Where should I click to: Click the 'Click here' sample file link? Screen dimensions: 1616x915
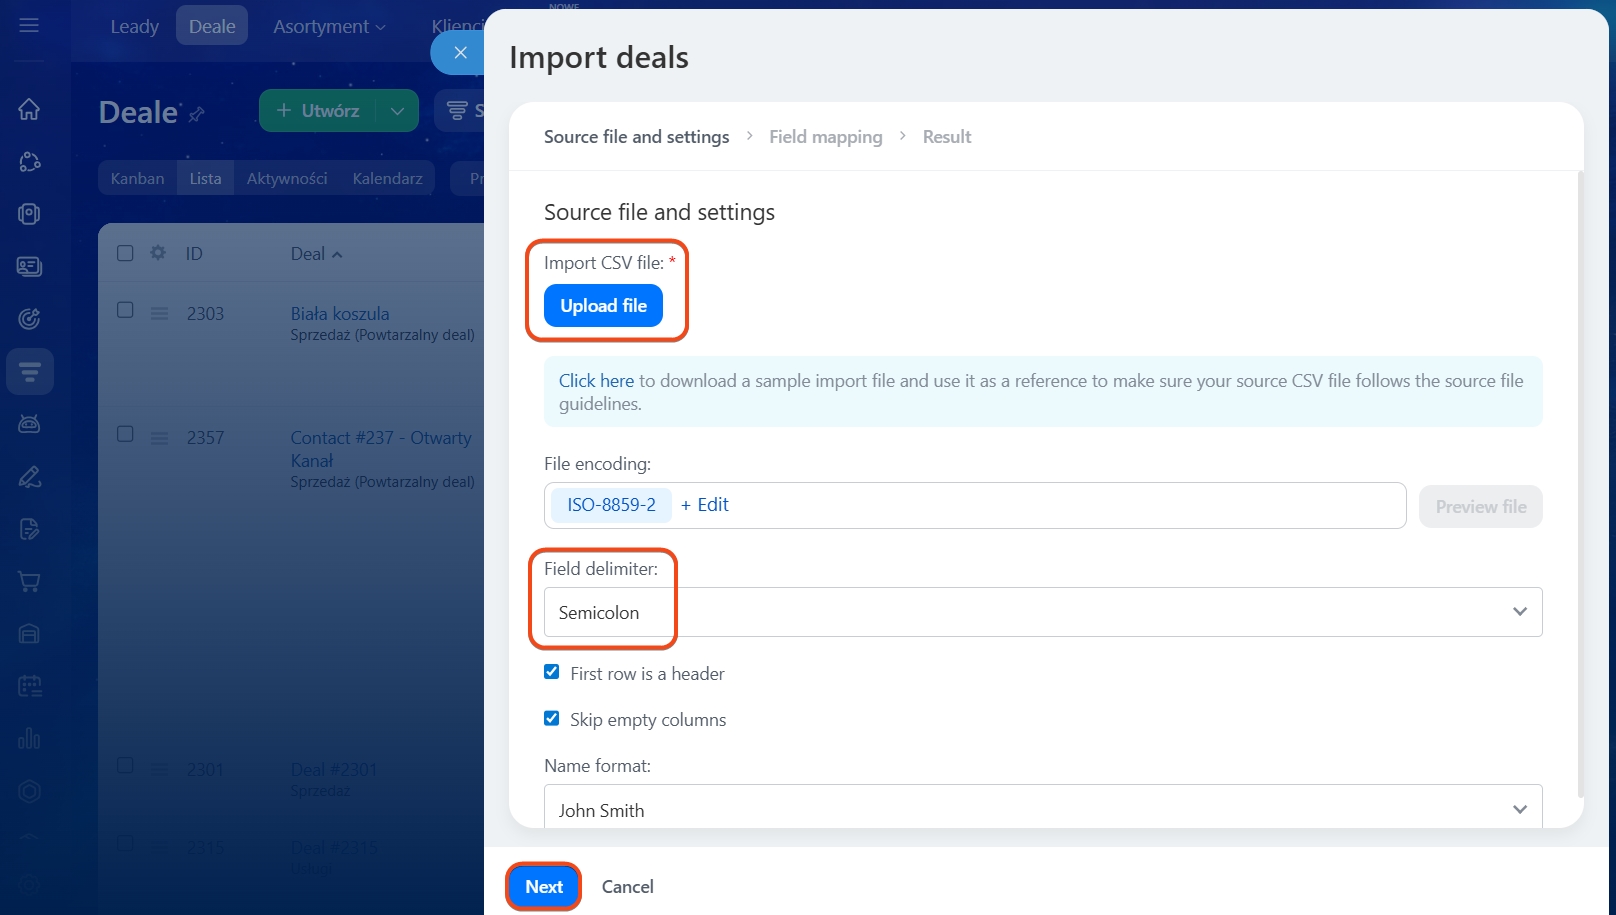[596, 381]
